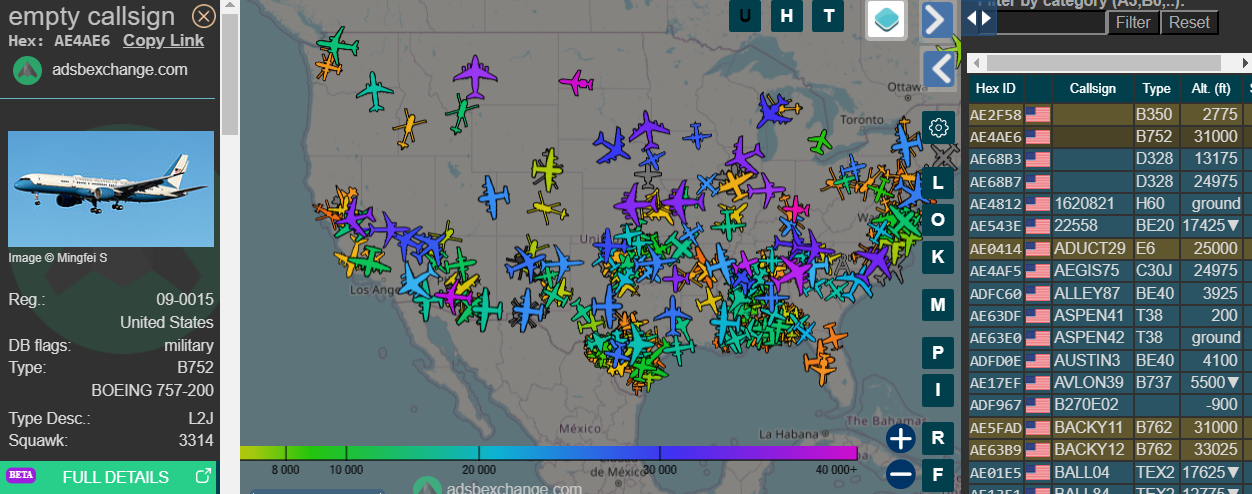Open the map settings gear
The height and width of the screenshot is (494, 1252).
pyautogui.click(x=938, y=128)
